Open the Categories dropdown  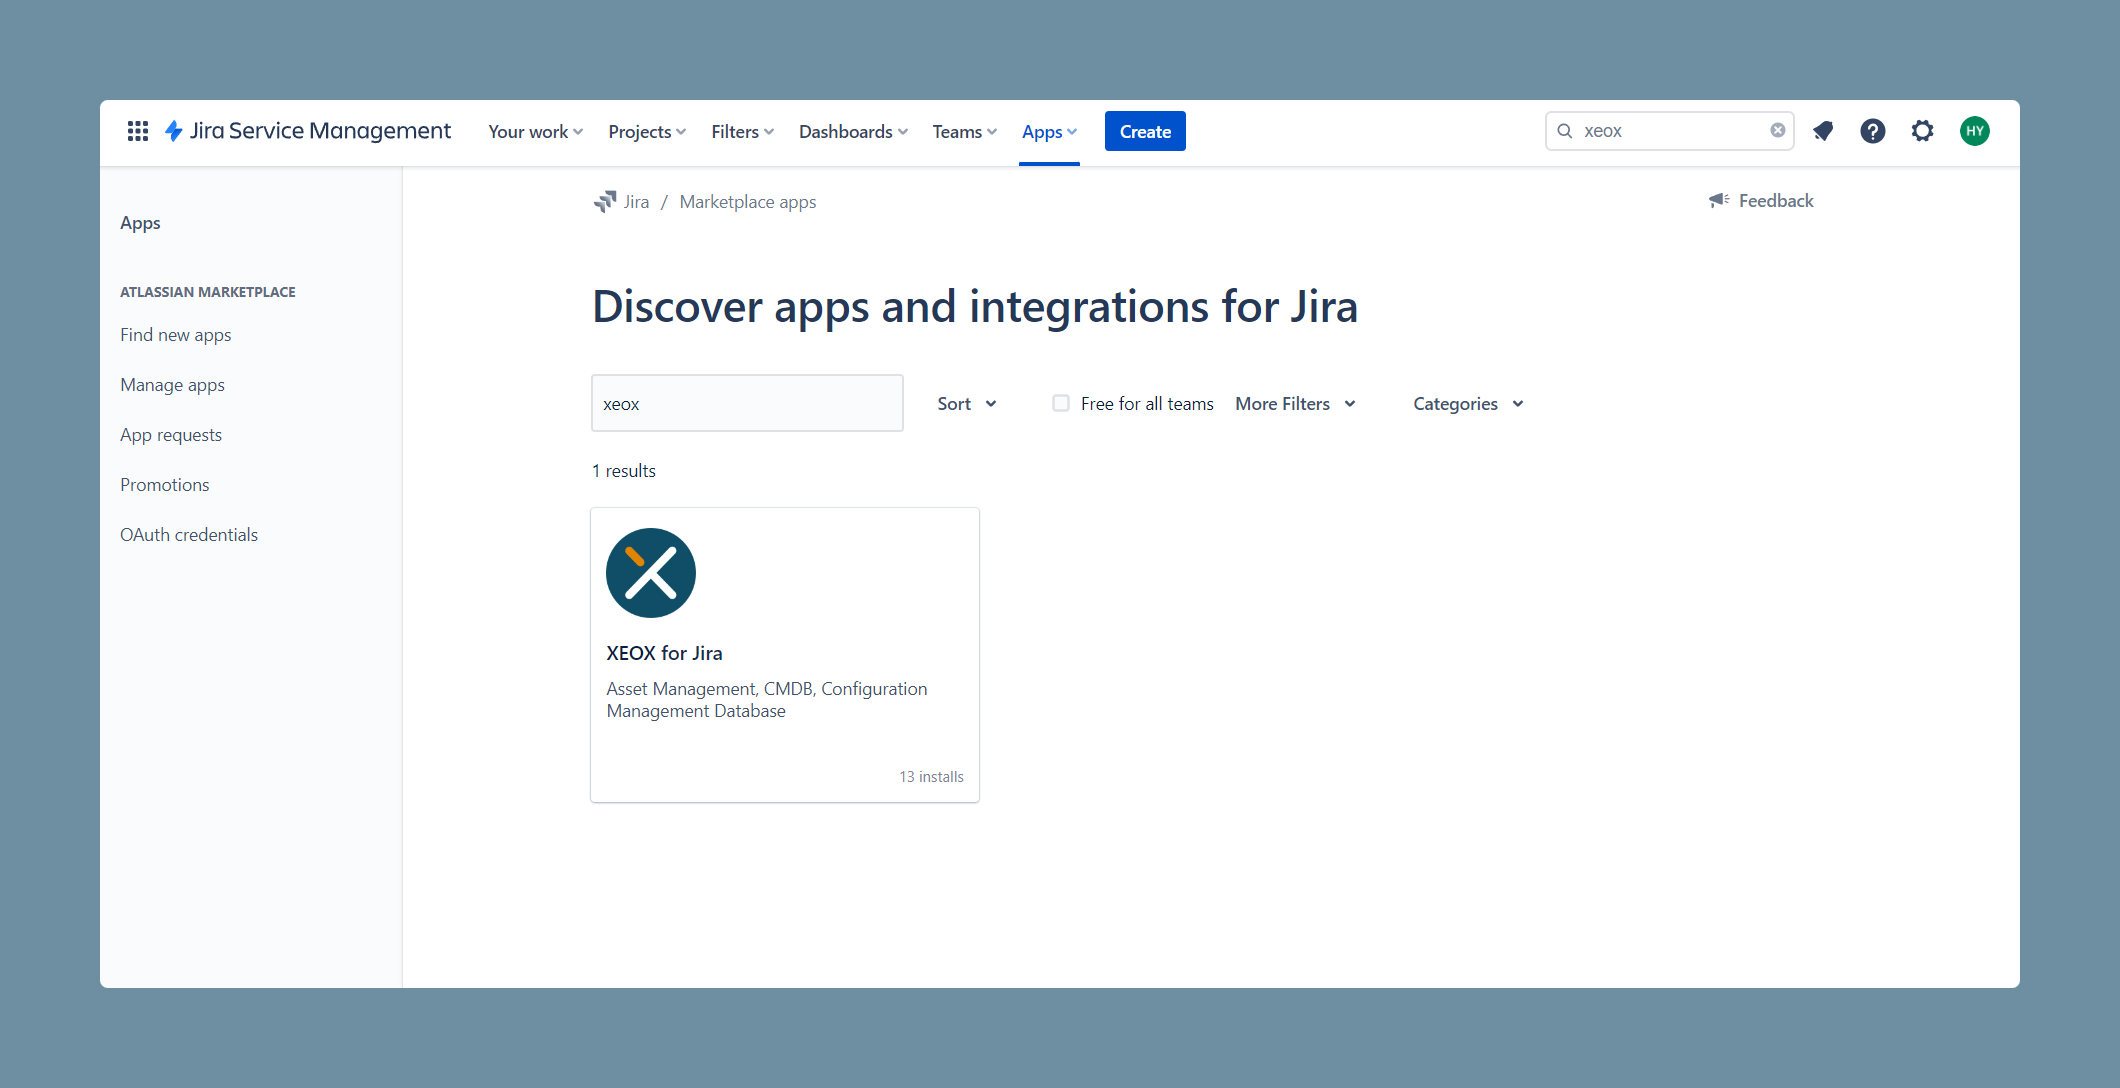point(1469,404)
